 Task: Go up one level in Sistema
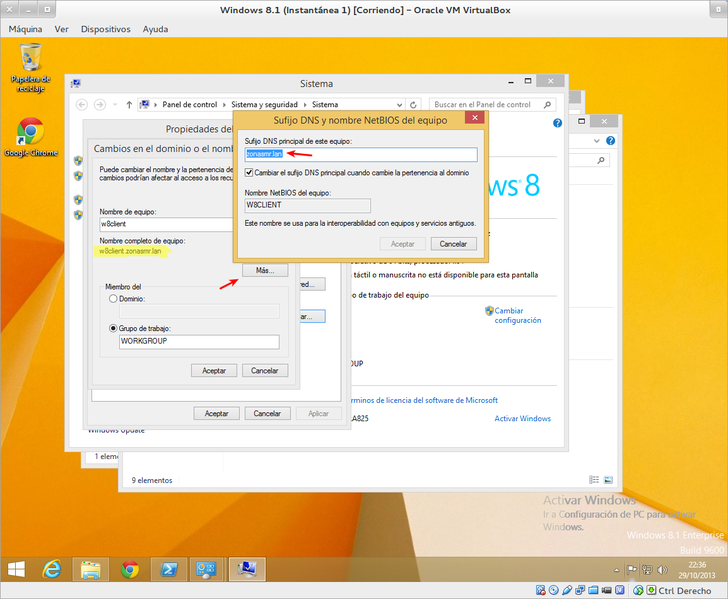click(130, 105)
